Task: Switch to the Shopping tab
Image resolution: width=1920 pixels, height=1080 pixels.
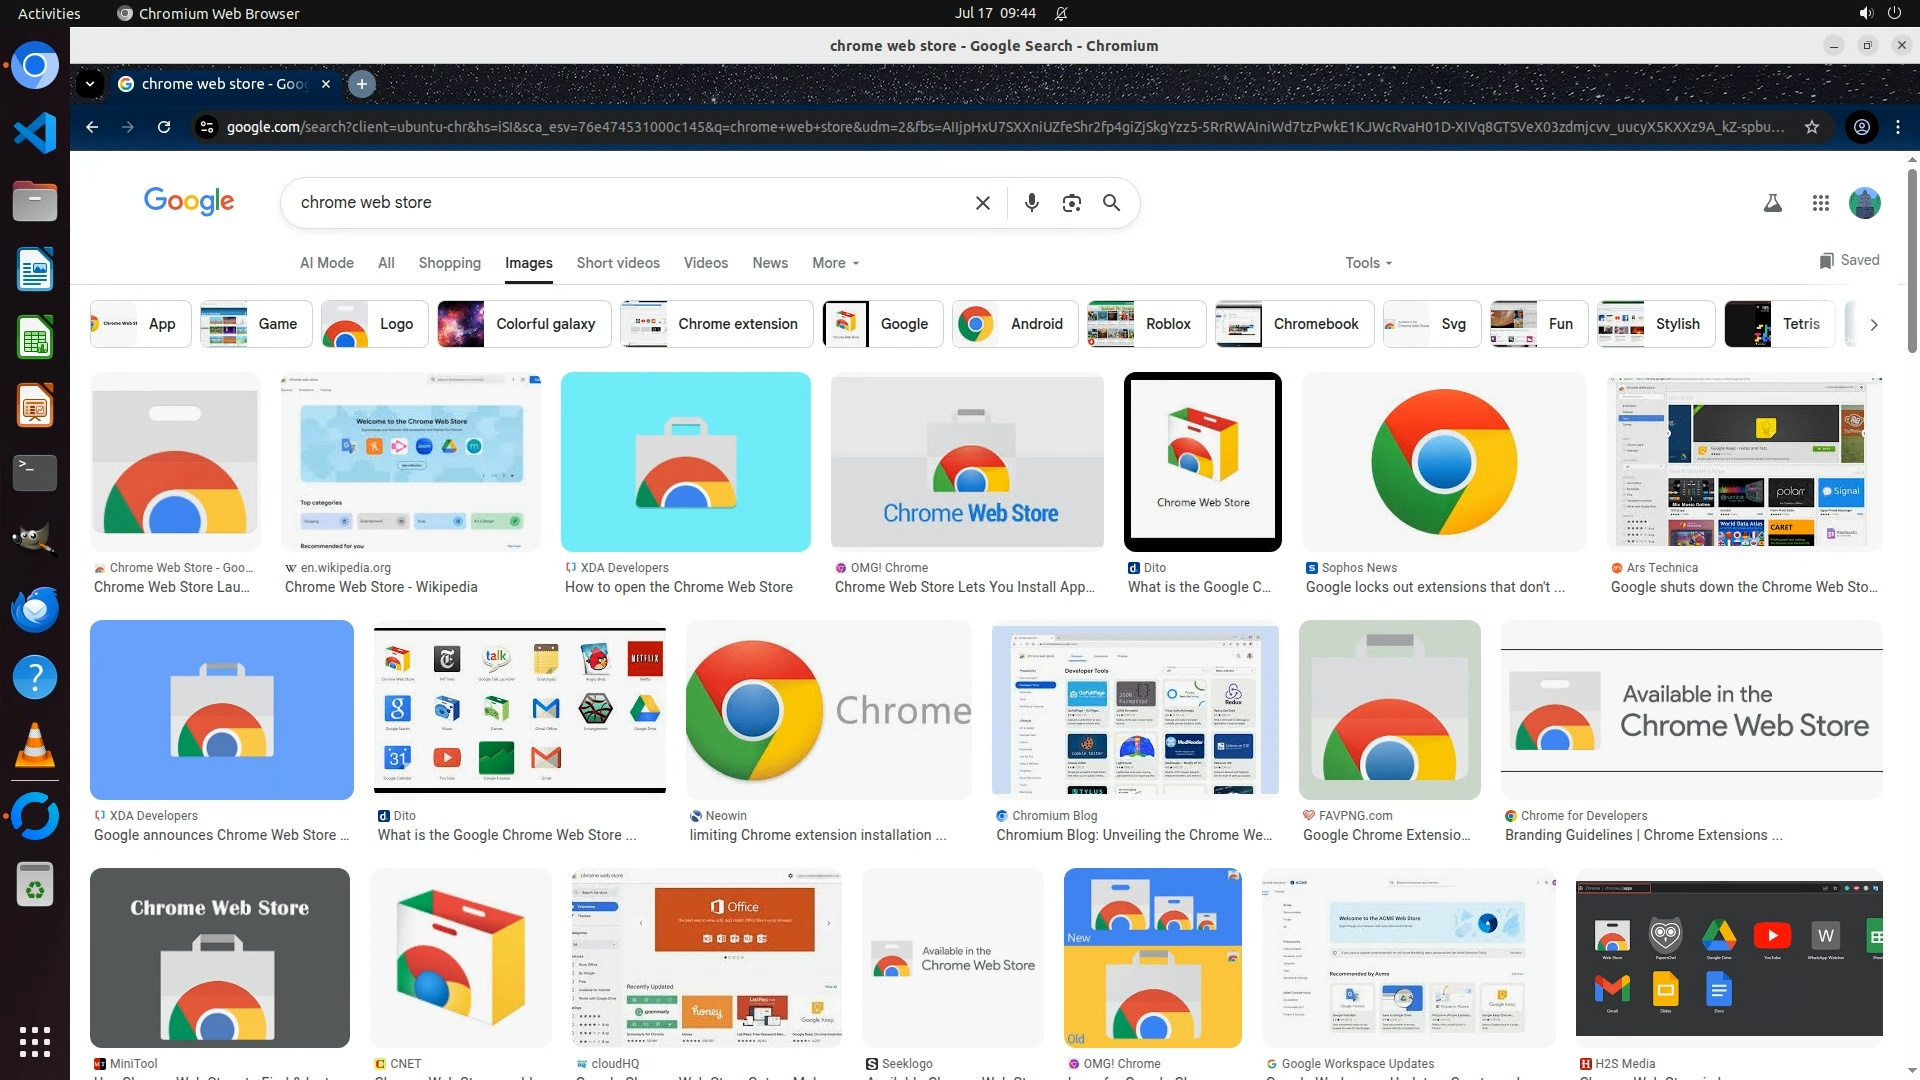Action: [449, 263]
